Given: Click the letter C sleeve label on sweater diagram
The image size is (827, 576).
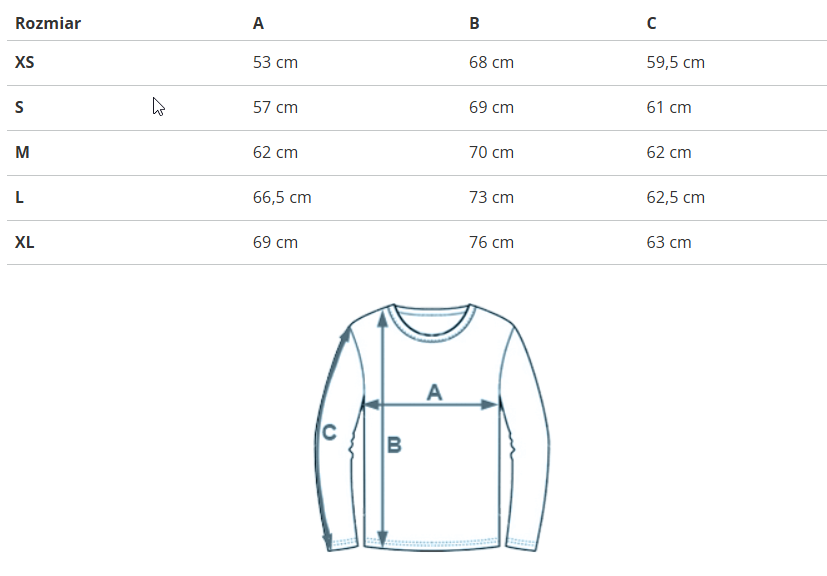Looking at the screenshot, I should [x=329, y=433].
